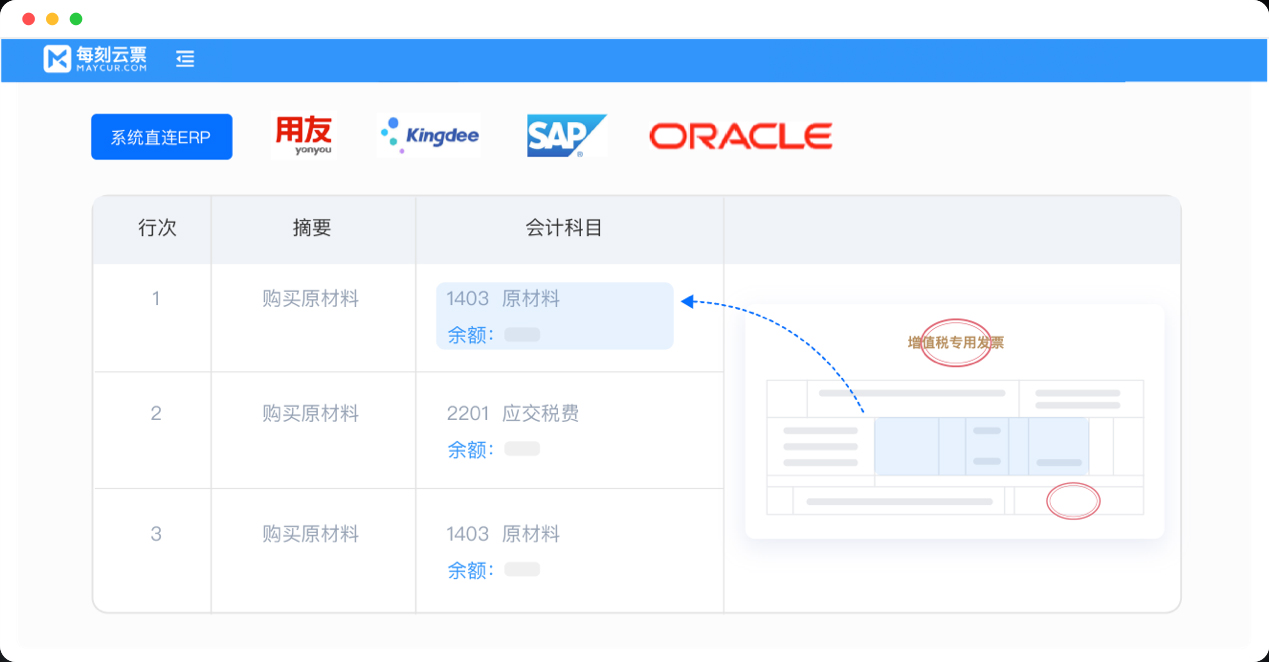1269x662 pixels.
Task: Click the red stamp circle at invoice bottom
Action: 1072,501
